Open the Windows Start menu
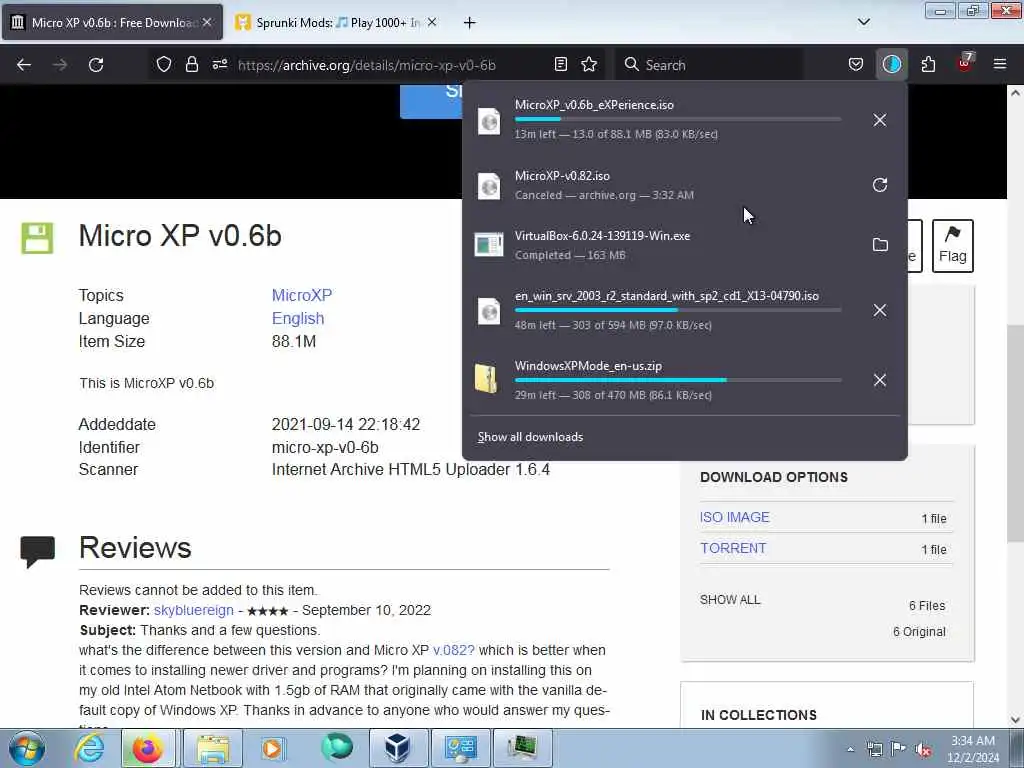The height and width of the screenshot is (768, 1024). 26,748
